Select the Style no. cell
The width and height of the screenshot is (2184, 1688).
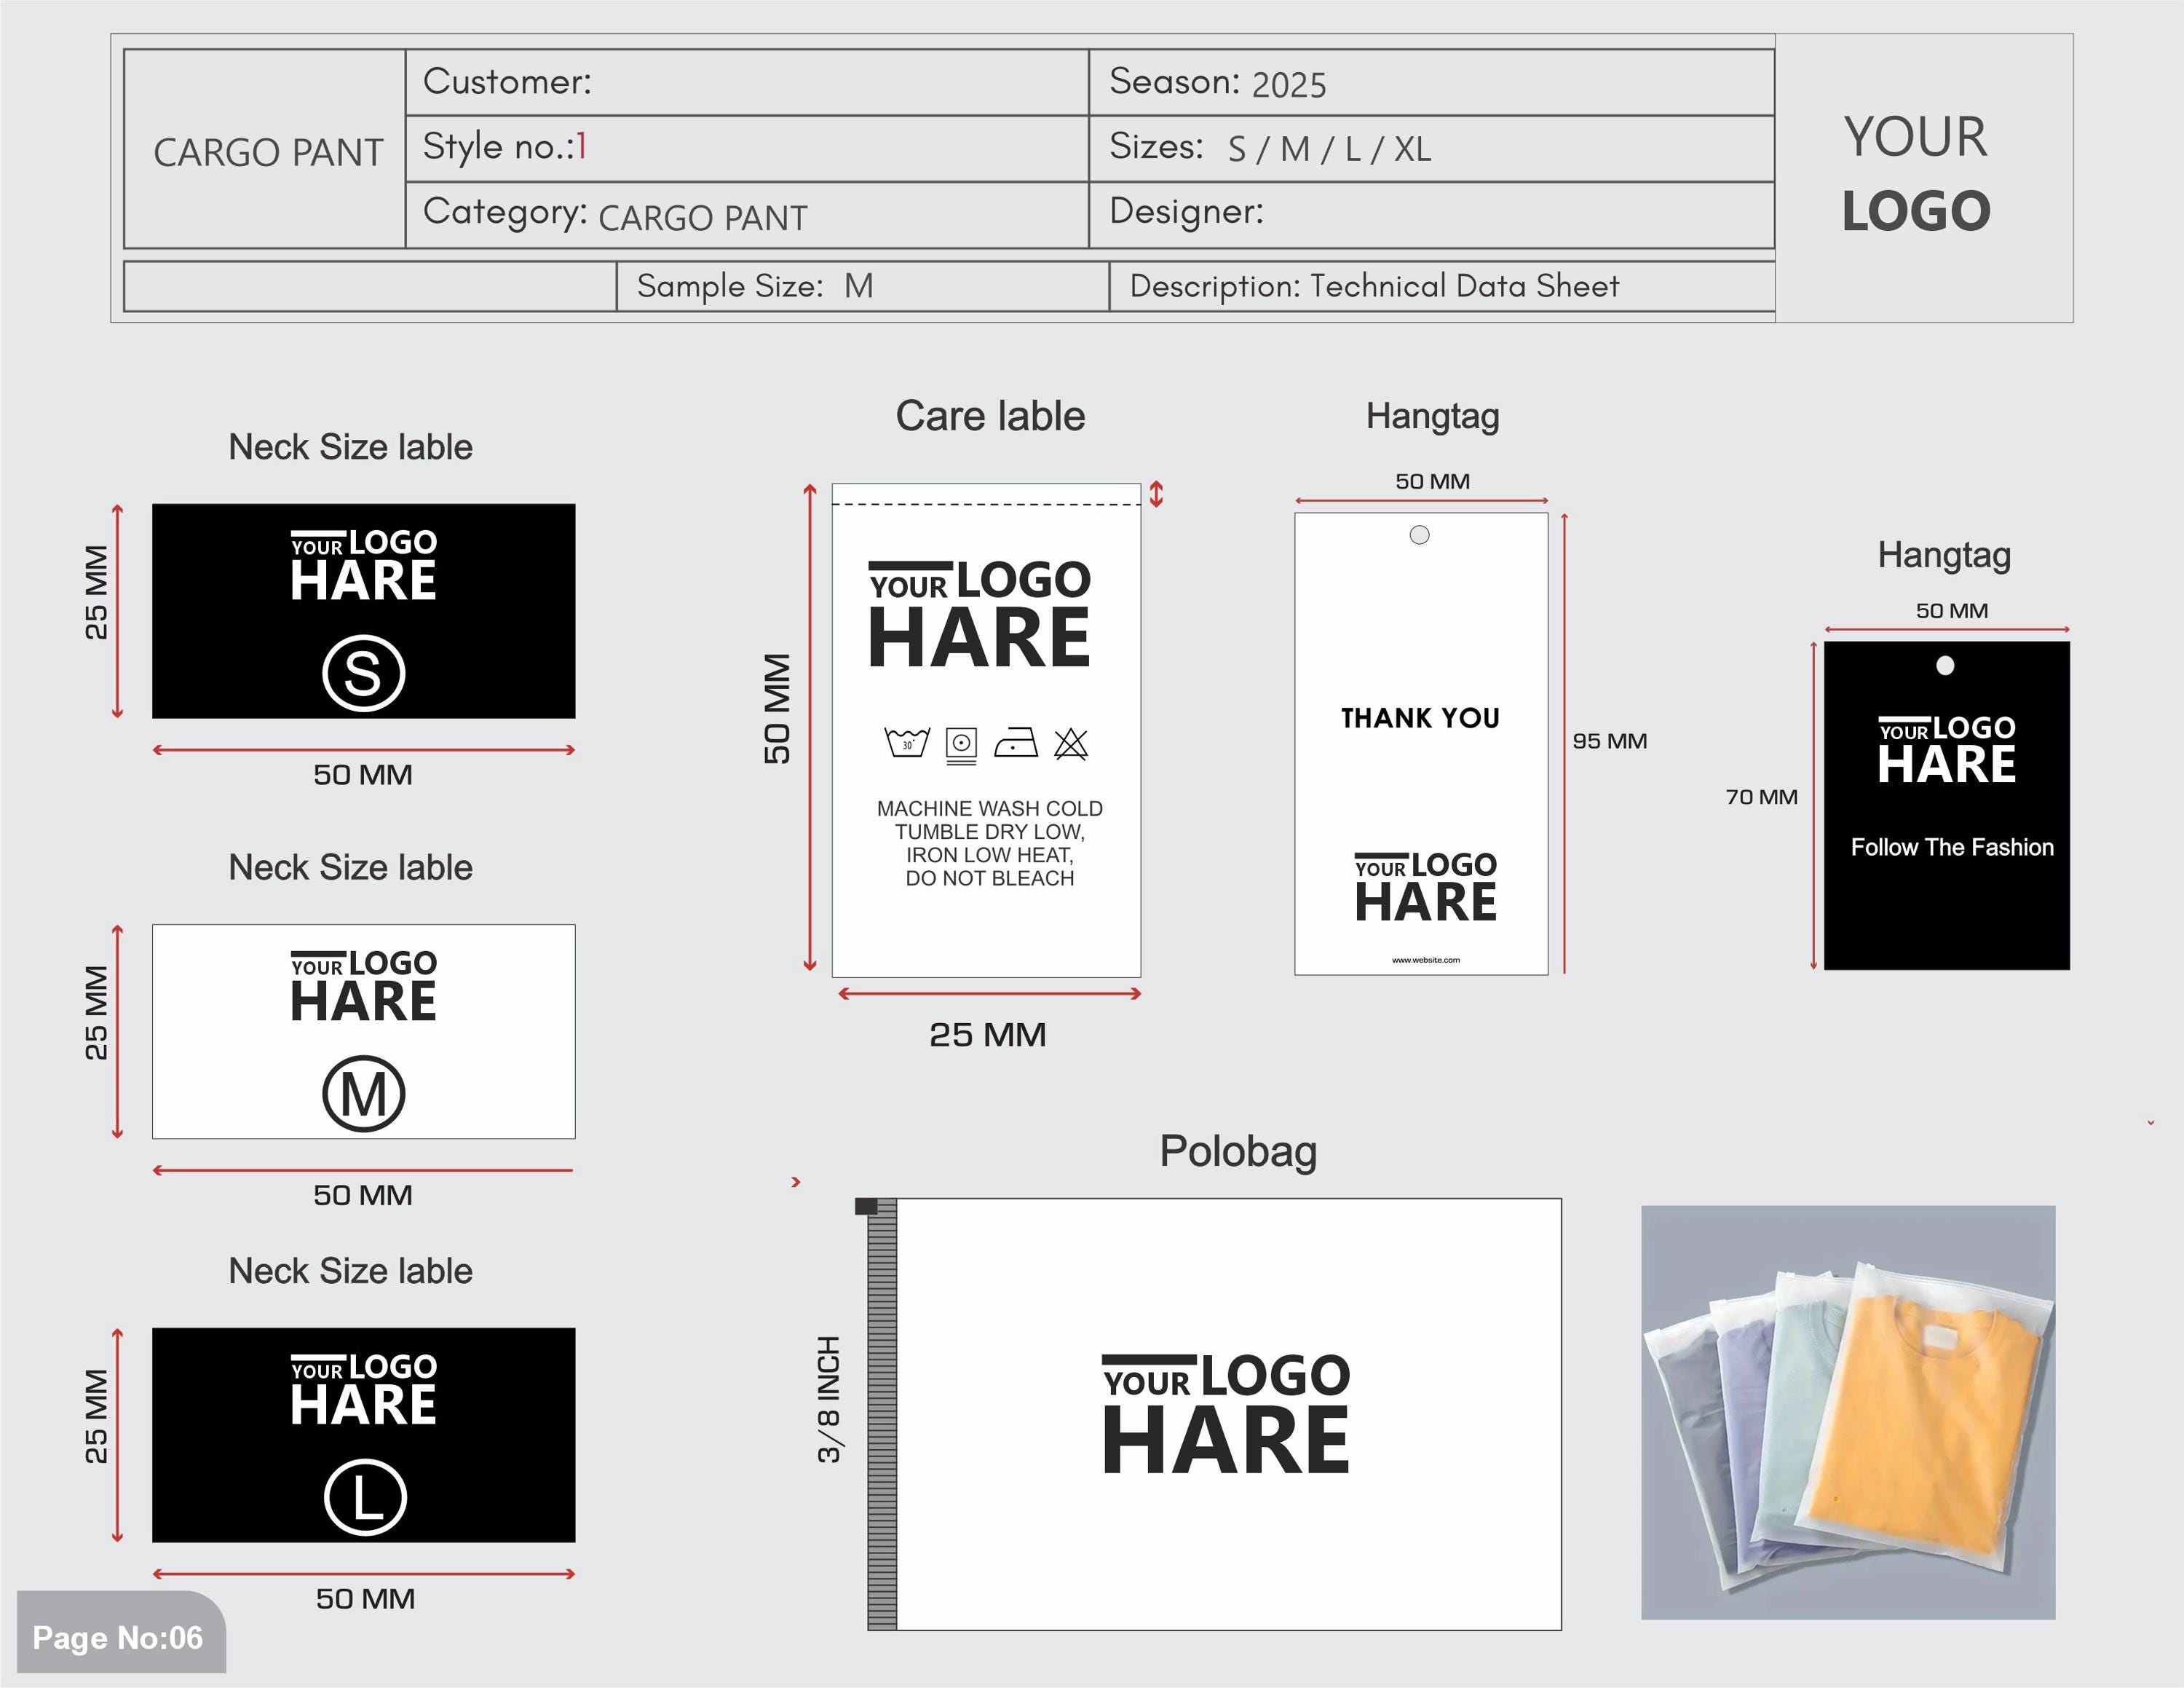747,148
